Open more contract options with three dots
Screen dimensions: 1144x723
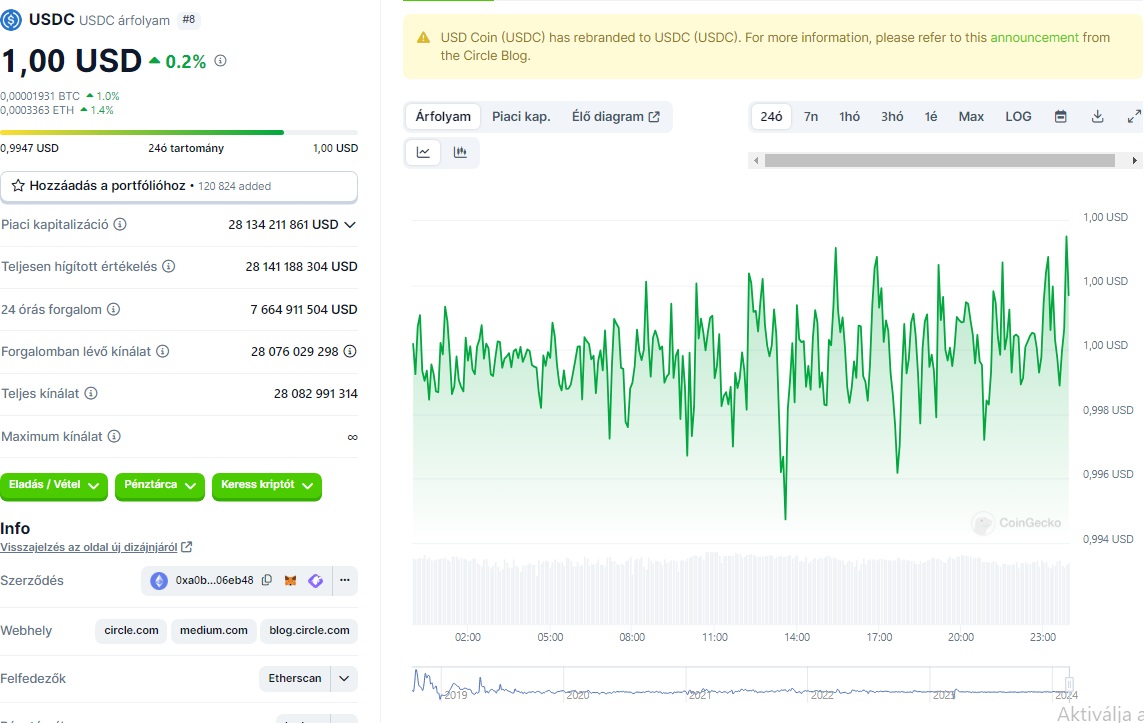344,581
